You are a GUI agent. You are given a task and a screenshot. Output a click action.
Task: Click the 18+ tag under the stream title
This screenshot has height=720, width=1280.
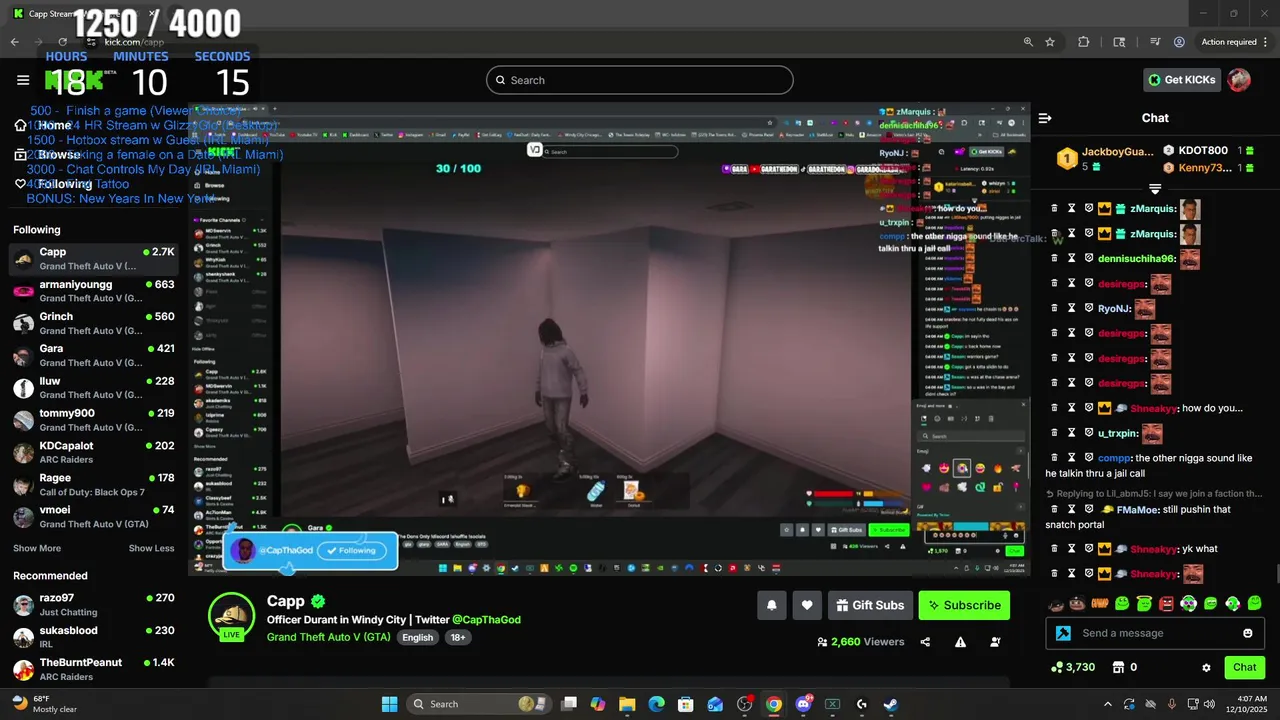coord(458,637)
